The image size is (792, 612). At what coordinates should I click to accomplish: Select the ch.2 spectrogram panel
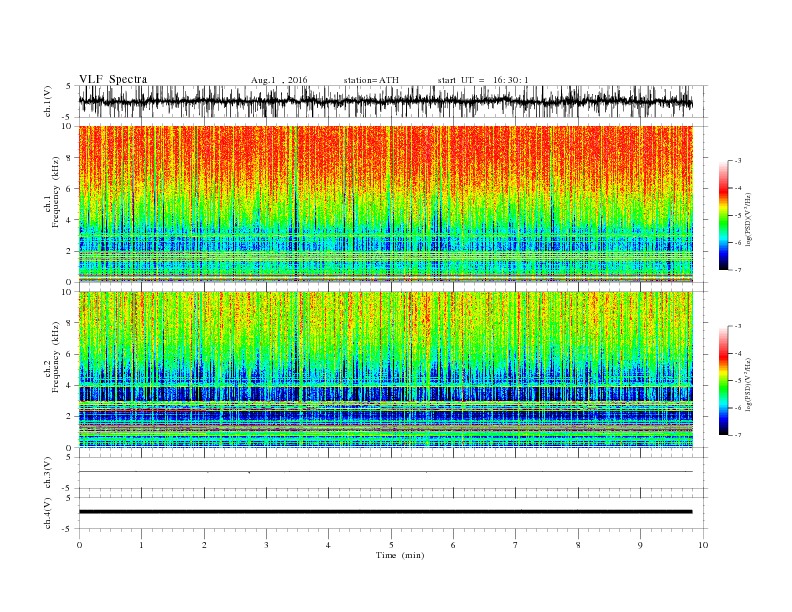[385, 370]
